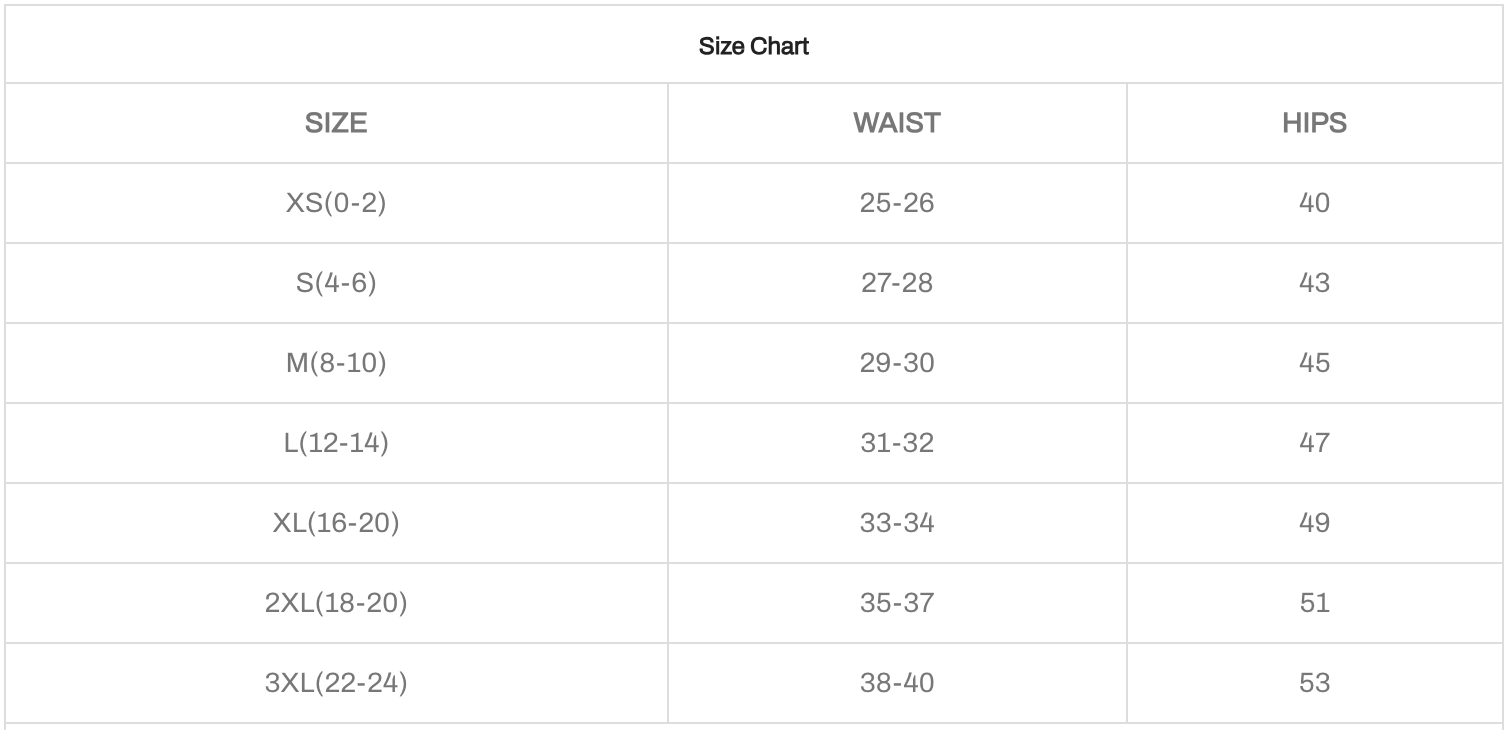Select the XS(0-2) size cell
The image size is (1510, 730).
(x=336, y=203)
